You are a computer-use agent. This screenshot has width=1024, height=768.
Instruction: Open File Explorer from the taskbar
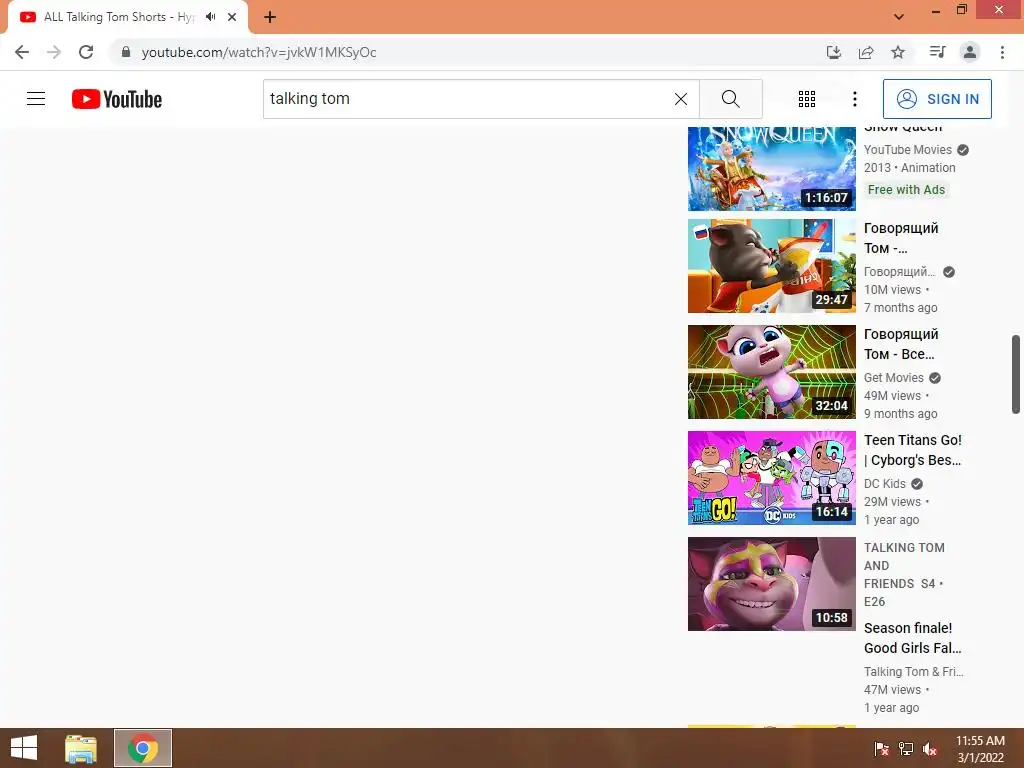coord(81,748)
